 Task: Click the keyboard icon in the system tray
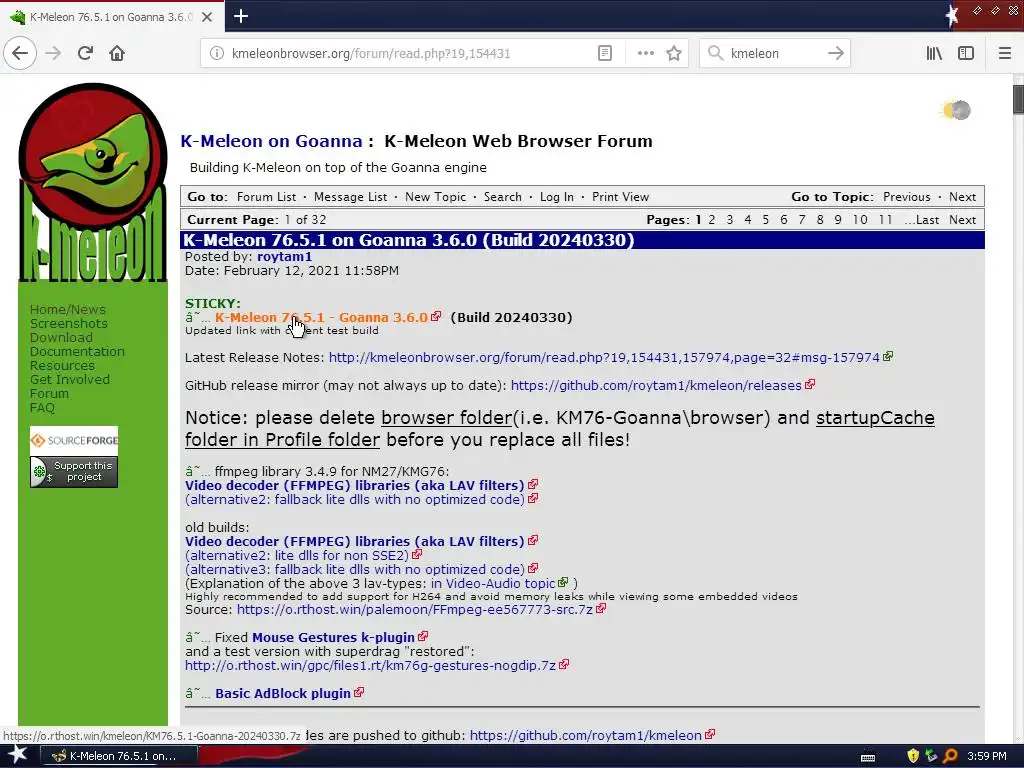click(x=868, y=757)
